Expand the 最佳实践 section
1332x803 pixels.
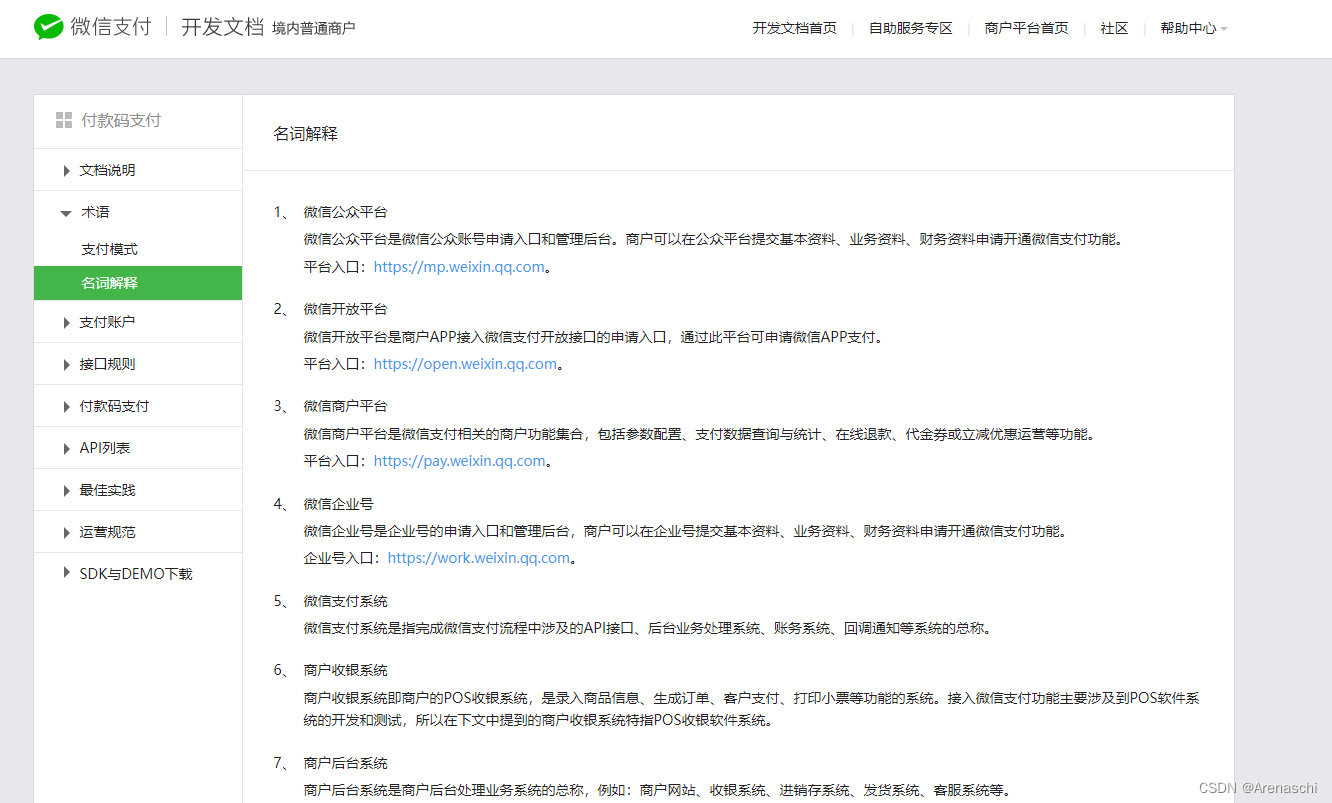point(108,489)
